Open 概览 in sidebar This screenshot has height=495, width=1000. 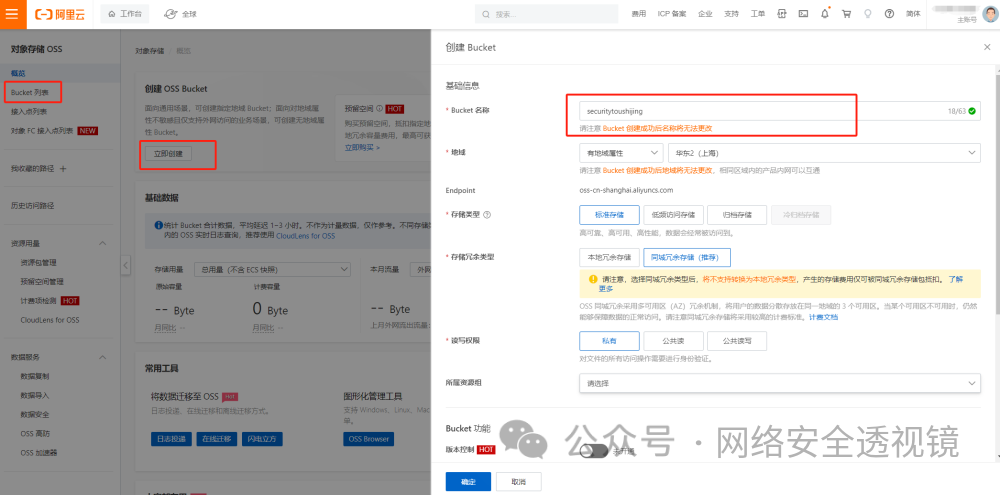coord(18,73)
